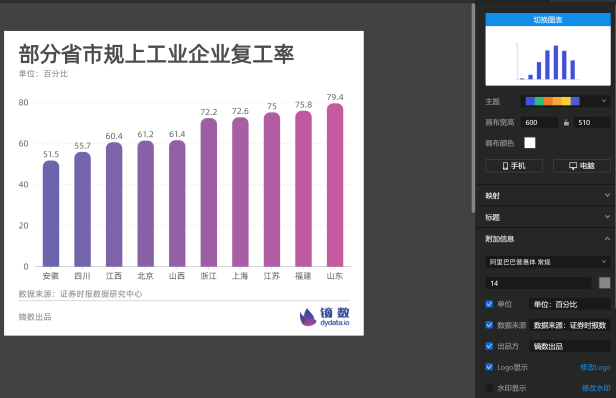Uncheck the 数据来源 data source checkbox
The height and width of the screenshot is (398, 616).
(489, 325)
